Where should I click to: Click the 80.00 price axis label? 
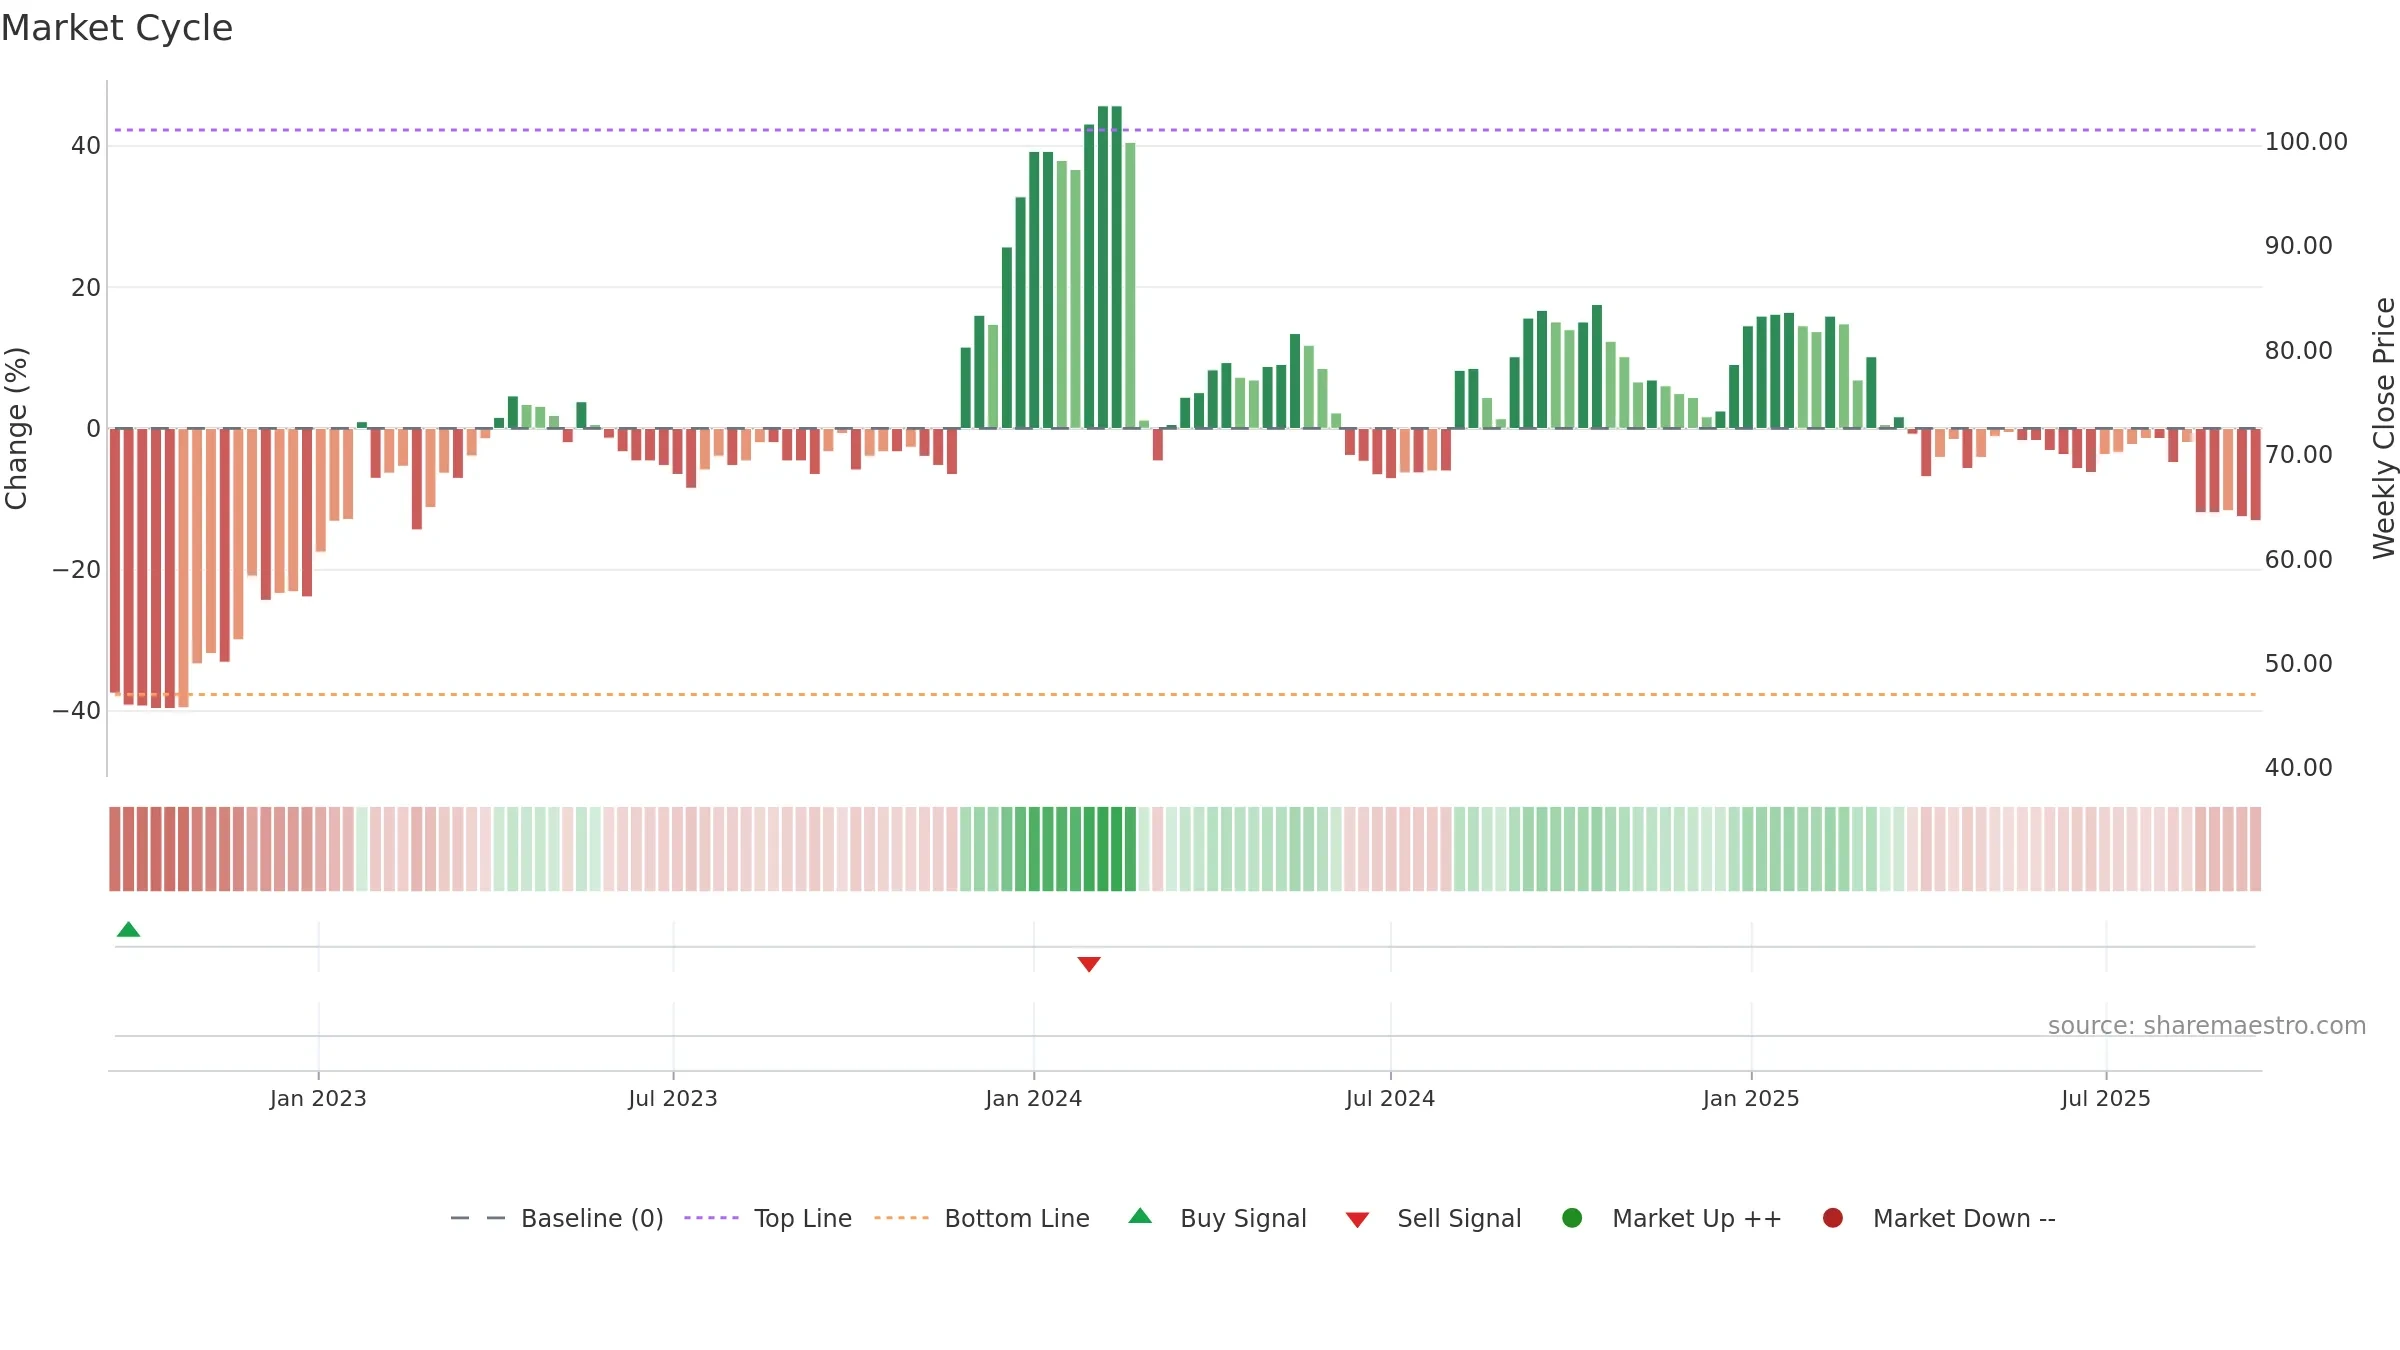[x=2298, y=351]
